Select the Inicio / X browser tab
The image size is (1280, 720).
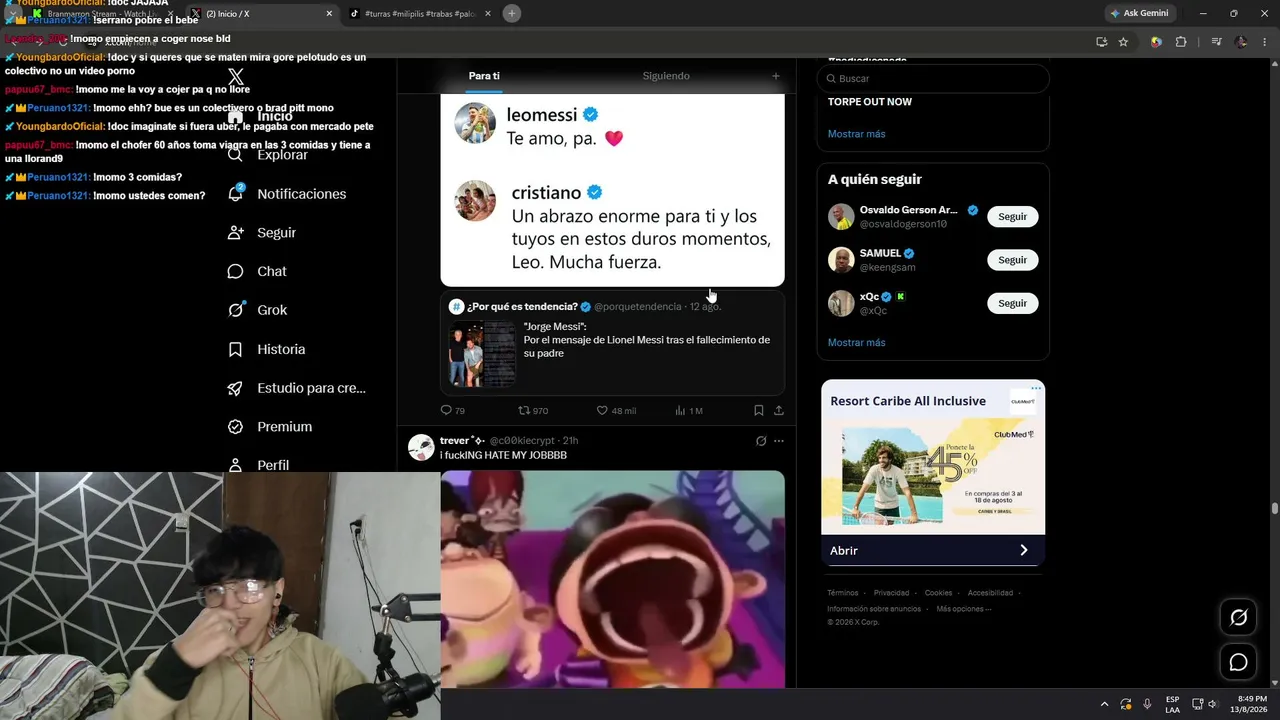point(262,13)
